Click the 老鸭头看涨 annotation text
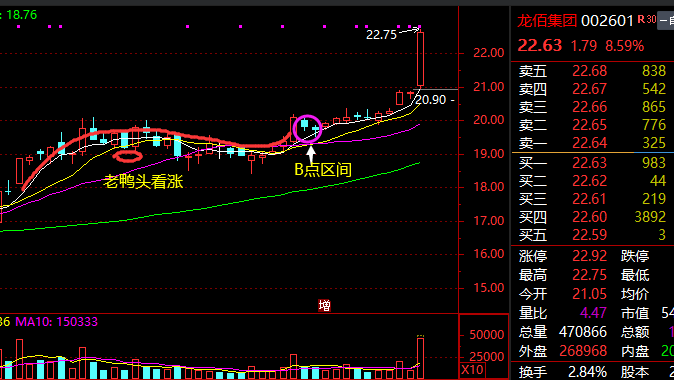This screenshot has width=674, height=380. pos(144,181)
